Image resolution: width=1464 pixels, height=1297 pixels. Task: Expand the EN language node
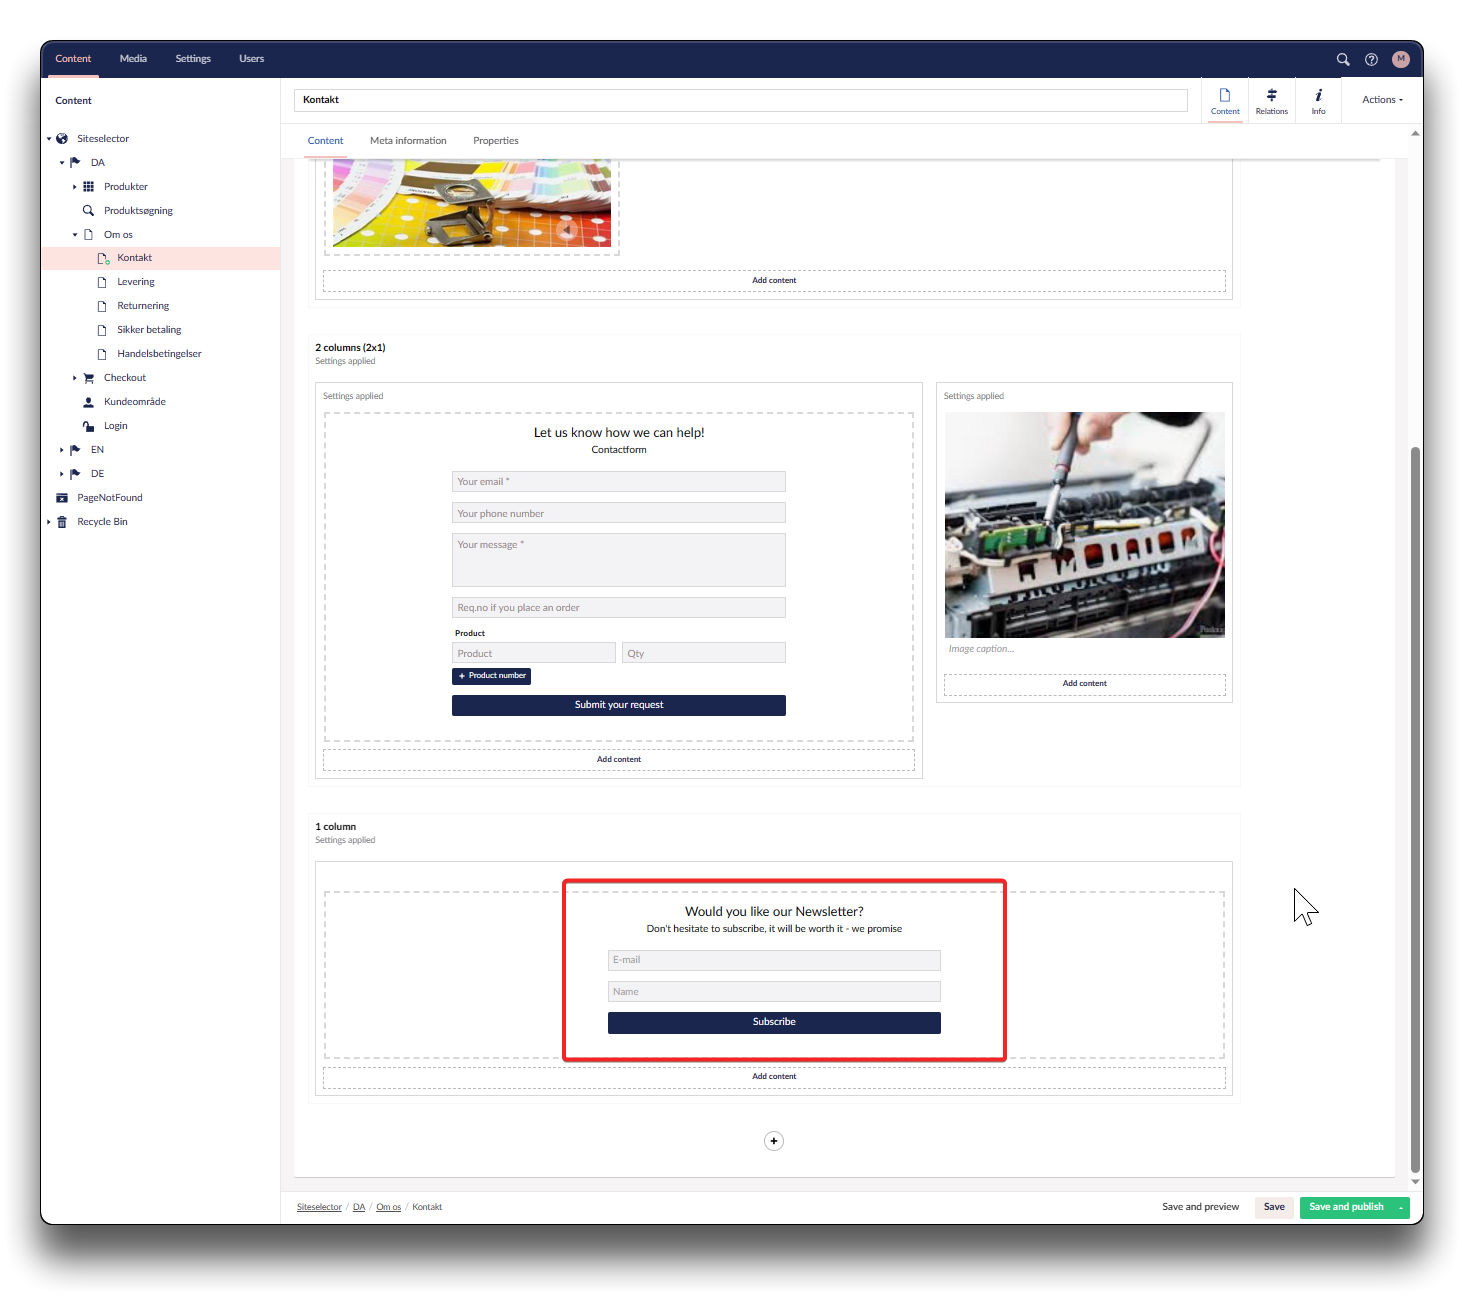[x=62, y=450]
